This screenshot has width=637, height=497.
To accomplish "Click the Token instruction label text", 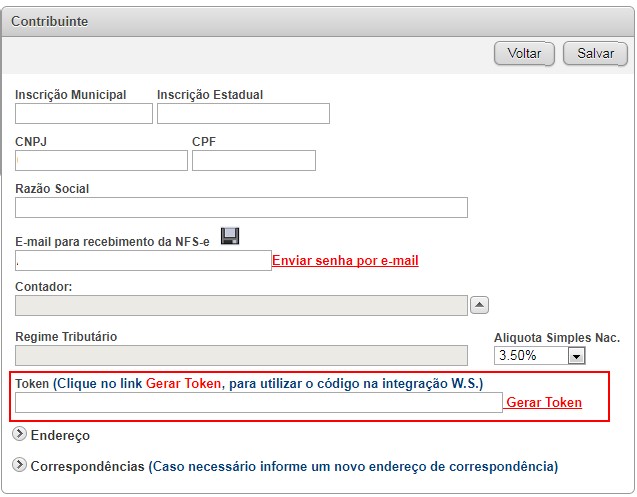I will click(x=249, y=384).
